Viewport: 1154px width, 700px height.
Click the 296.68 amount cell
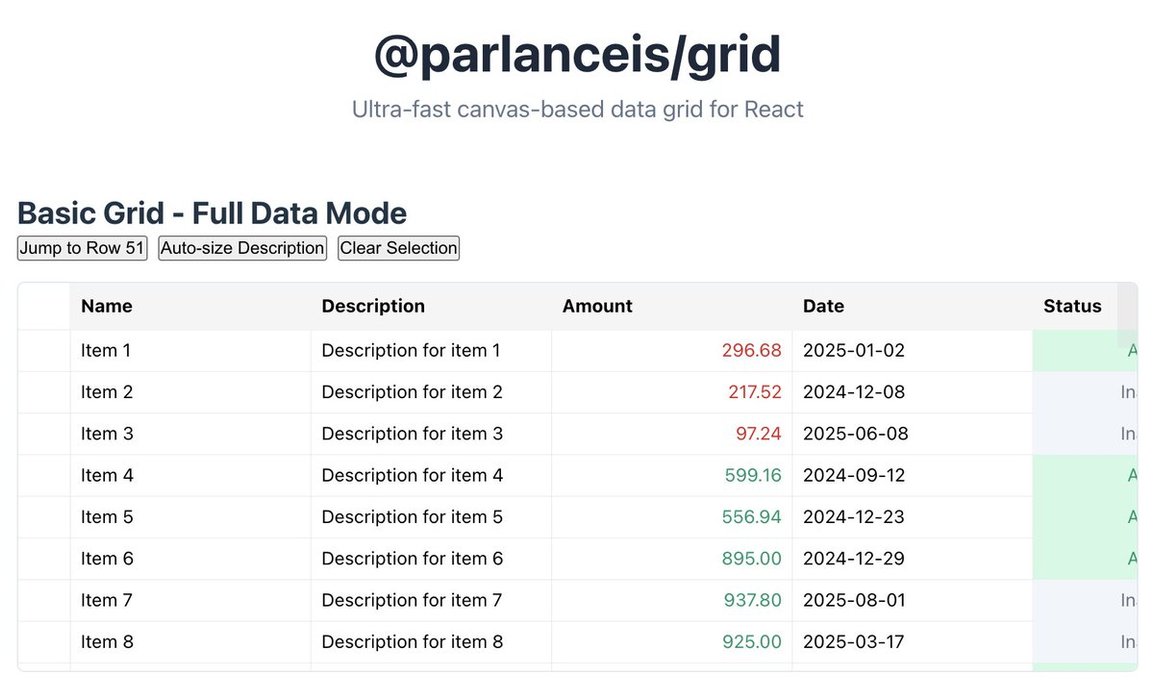(x=672, y=351)
